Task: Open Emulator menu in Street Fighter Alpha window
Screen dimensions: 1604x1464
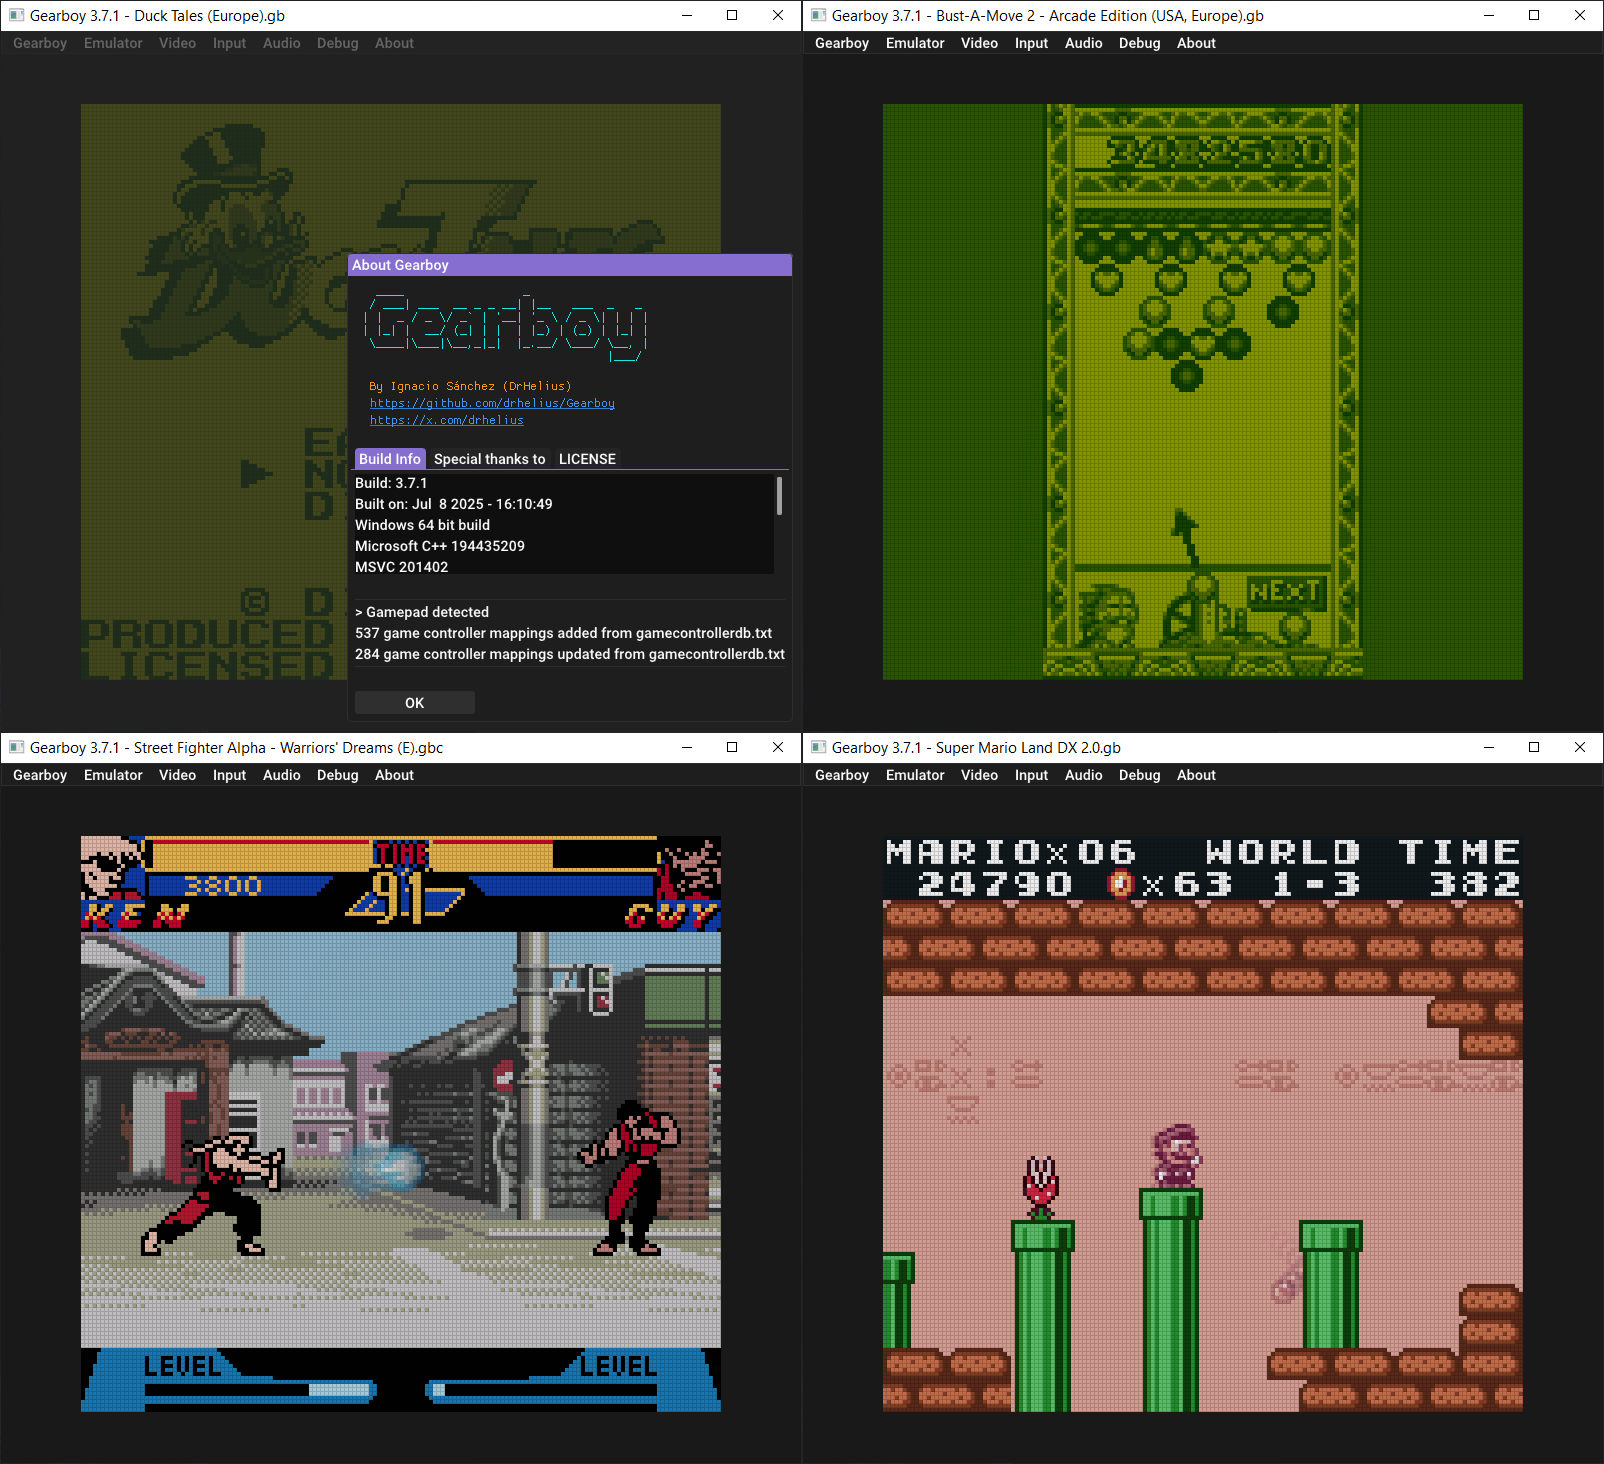Action: point(113,775)
